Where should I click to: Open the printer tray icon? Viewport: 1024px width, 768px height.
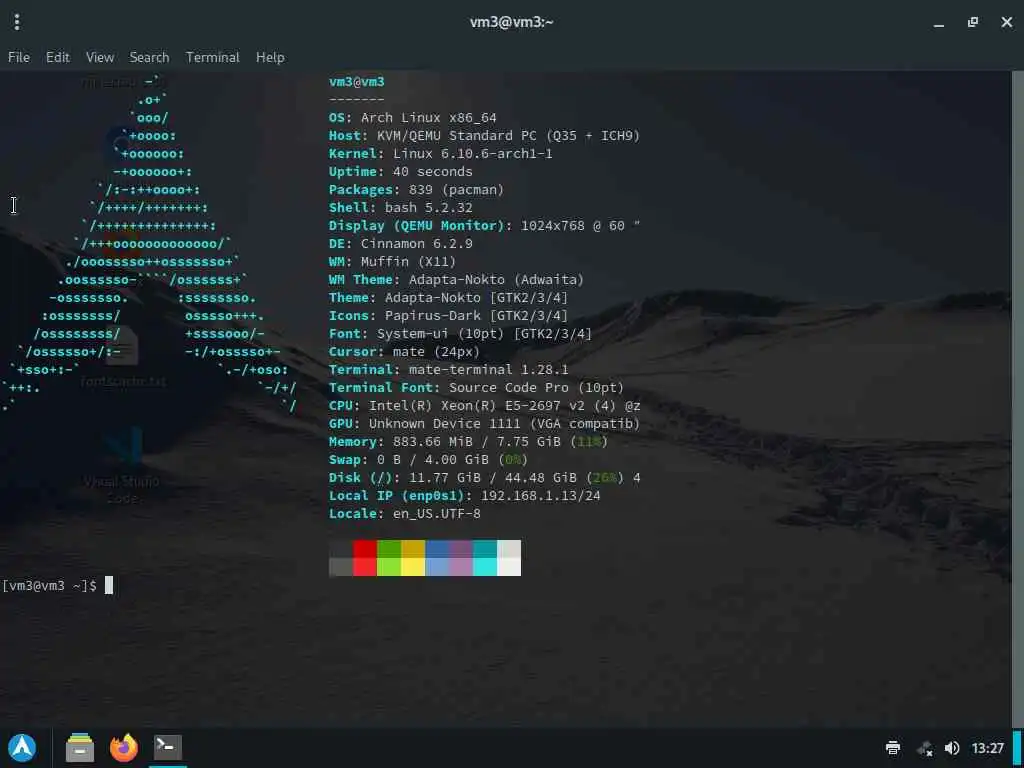pos(893,748)
